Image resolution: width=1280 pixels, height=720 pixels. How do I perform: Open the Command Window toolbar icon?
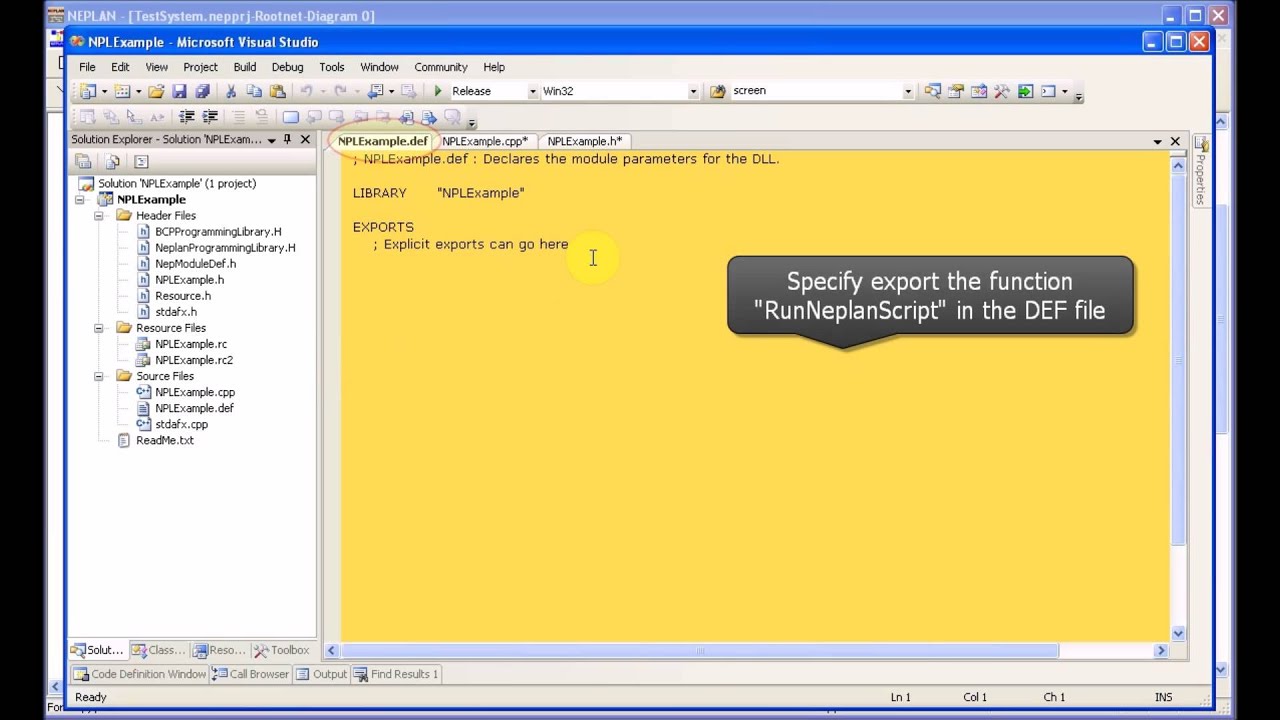1048,91
